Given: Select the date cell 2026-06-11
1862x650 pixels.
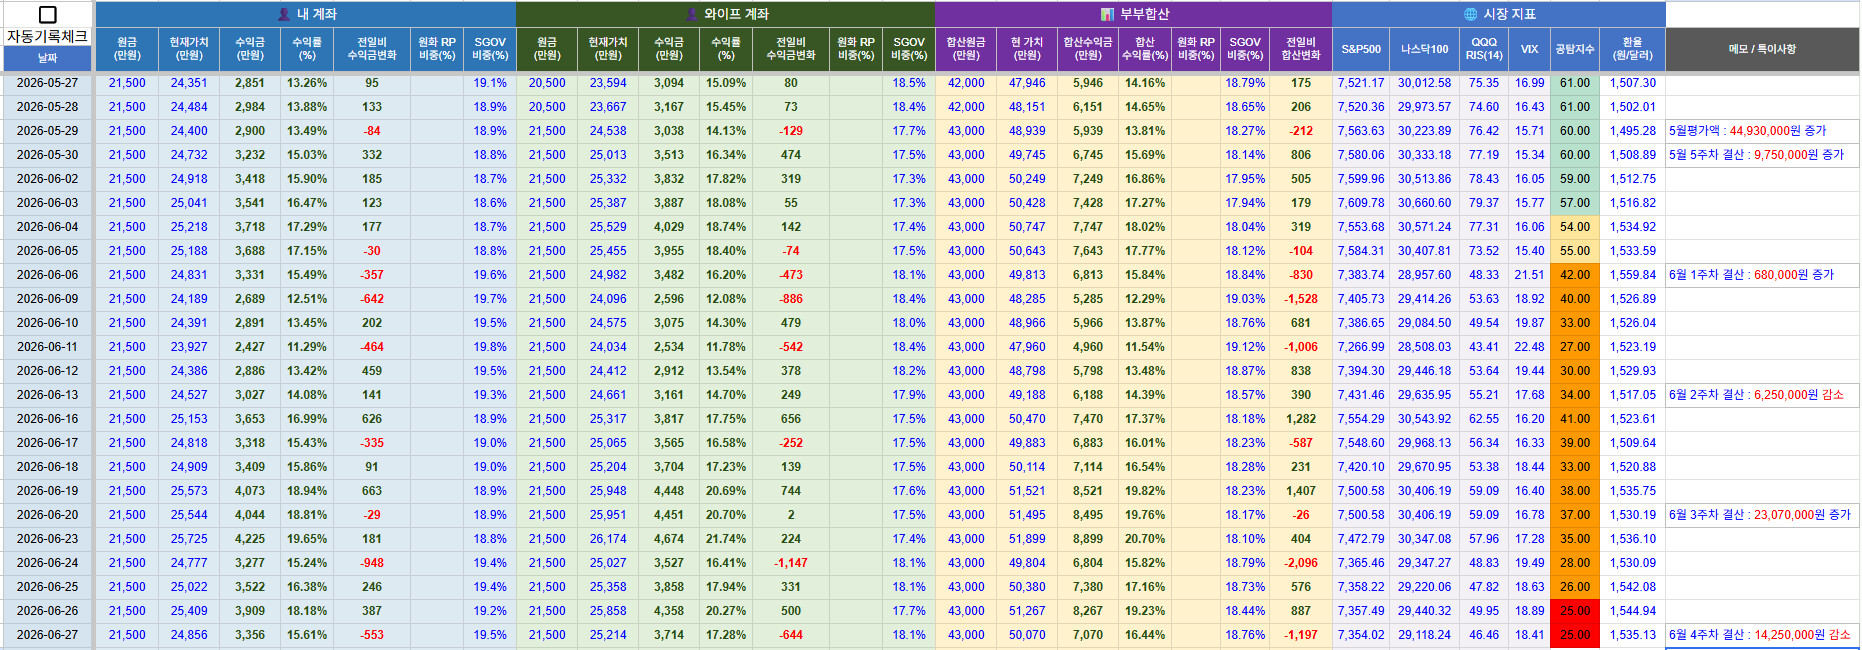Looking at the screenshot, I should click(x=47, y=347).
